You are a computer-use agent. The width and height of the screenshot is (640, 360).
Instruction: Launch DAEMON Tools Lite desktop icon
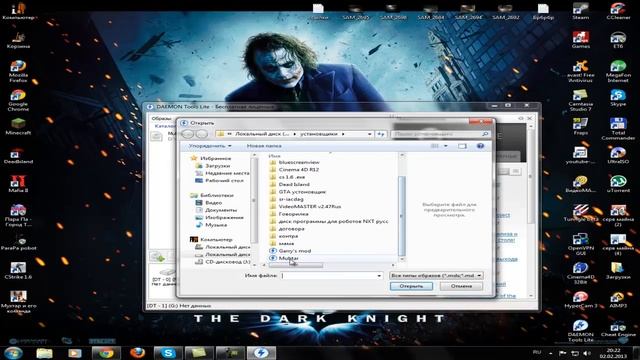coord(580,331)
